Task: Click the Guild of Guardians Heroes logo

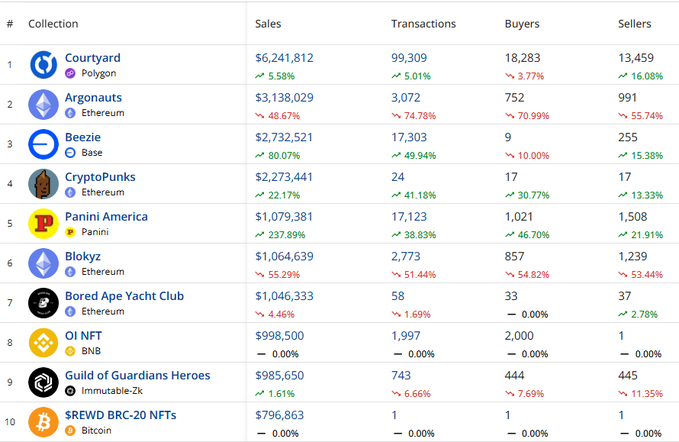Action: coord(43,382)
